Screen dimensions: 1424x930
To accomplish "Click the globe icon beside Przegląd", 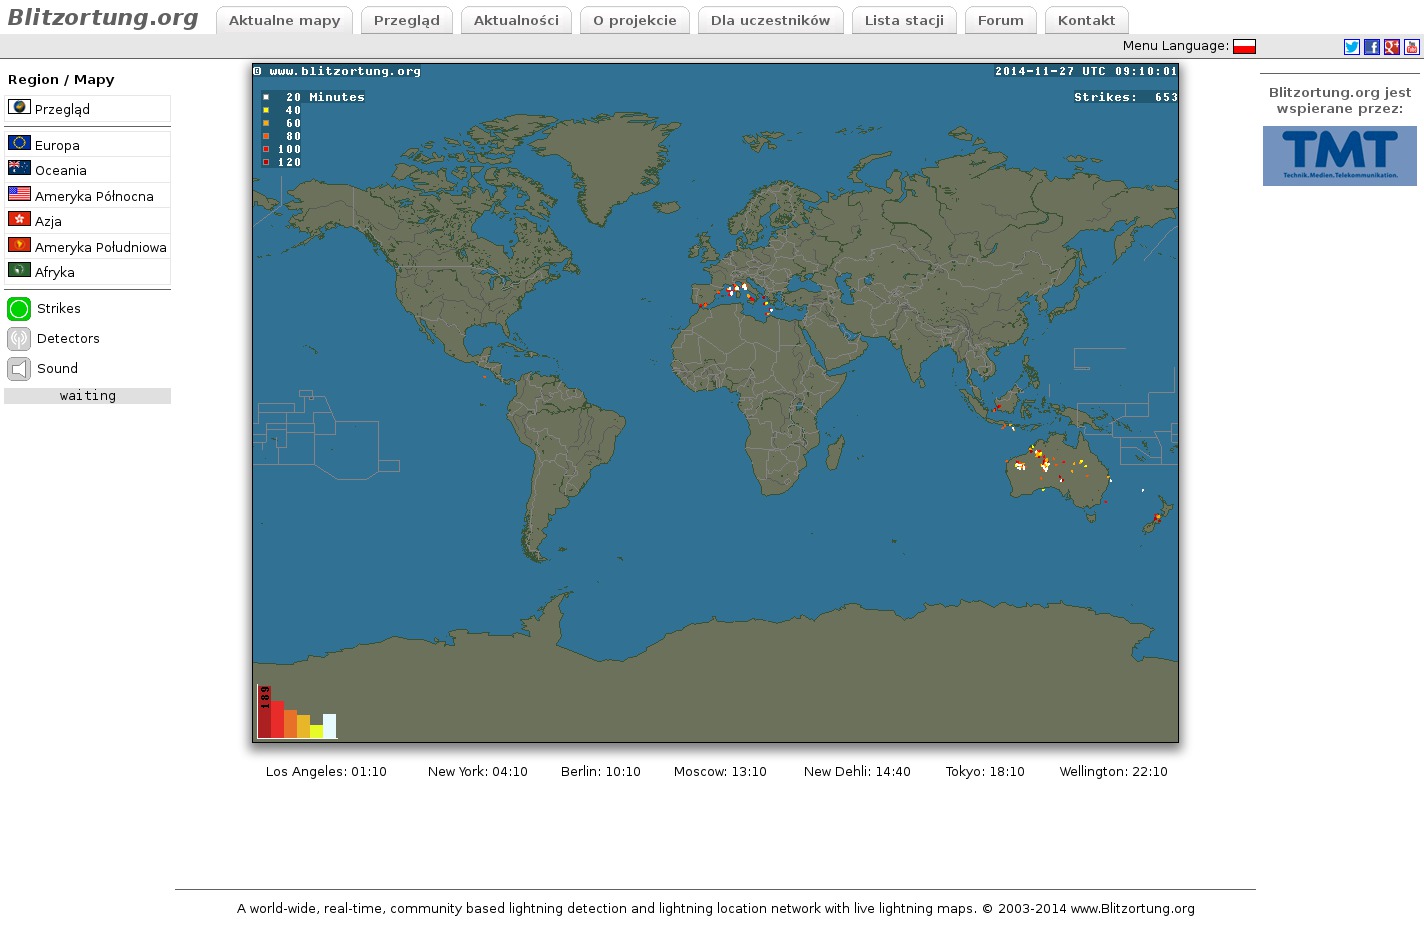I will pos(19,107).
